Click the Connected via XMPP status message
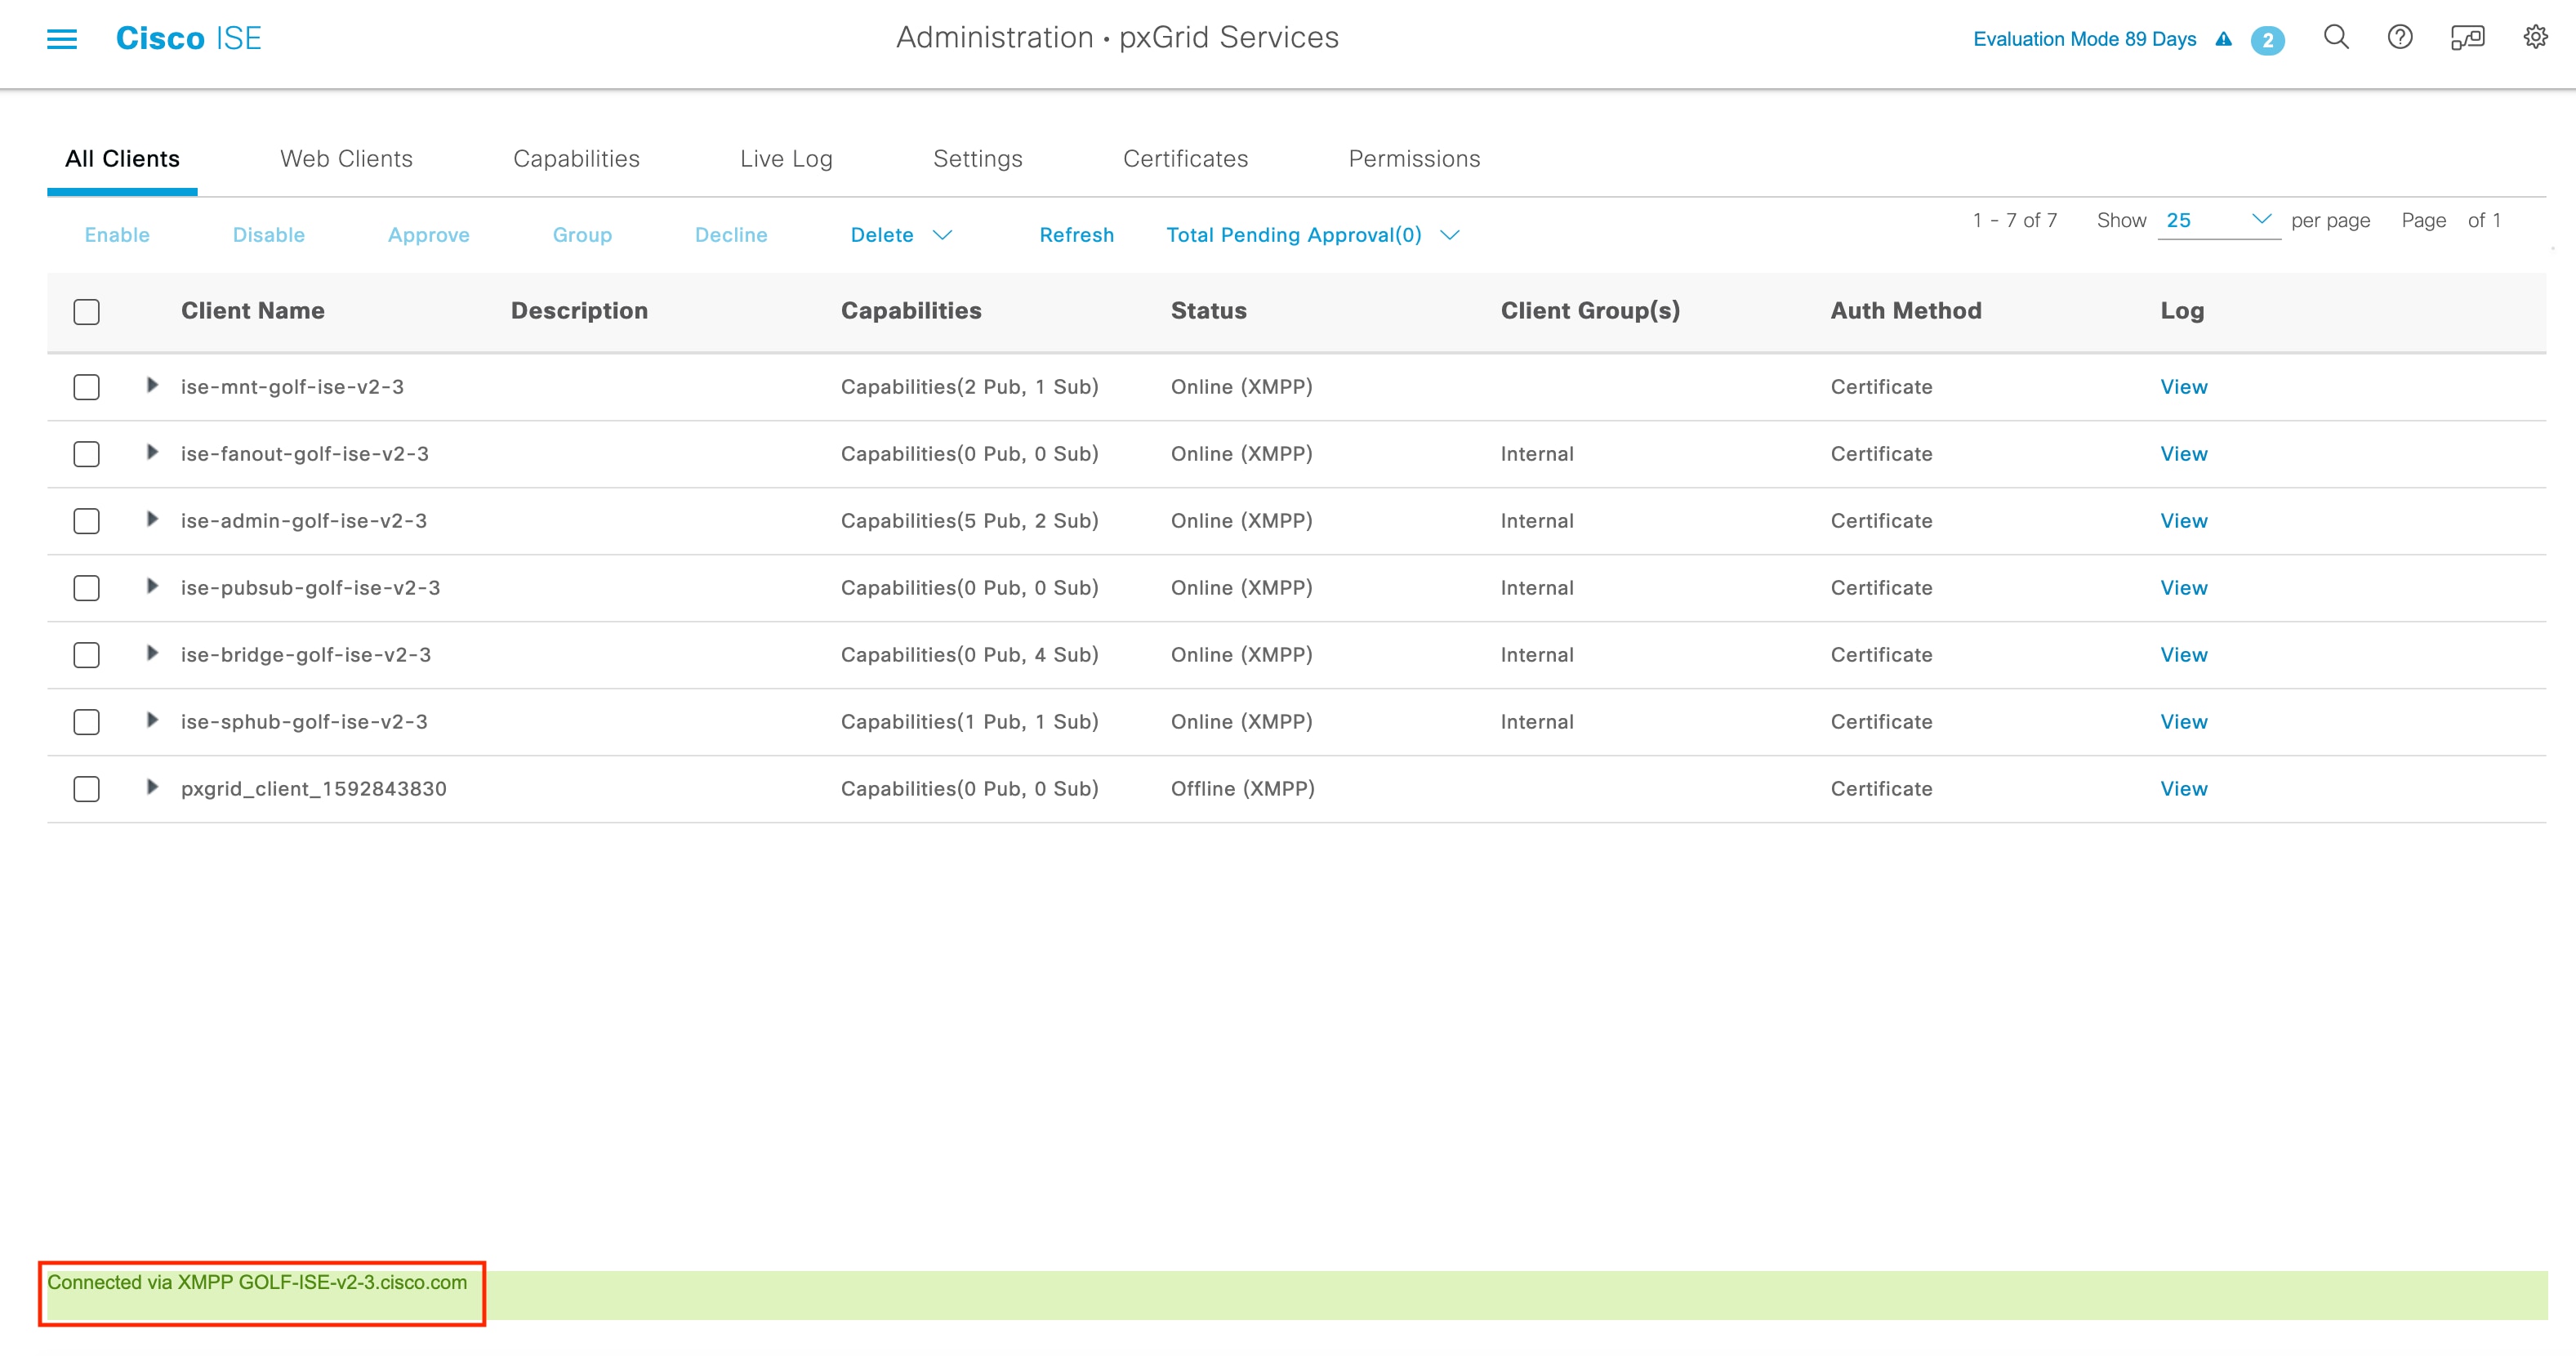Viewport: 2576px width, 1356px height. [257, 1283]
